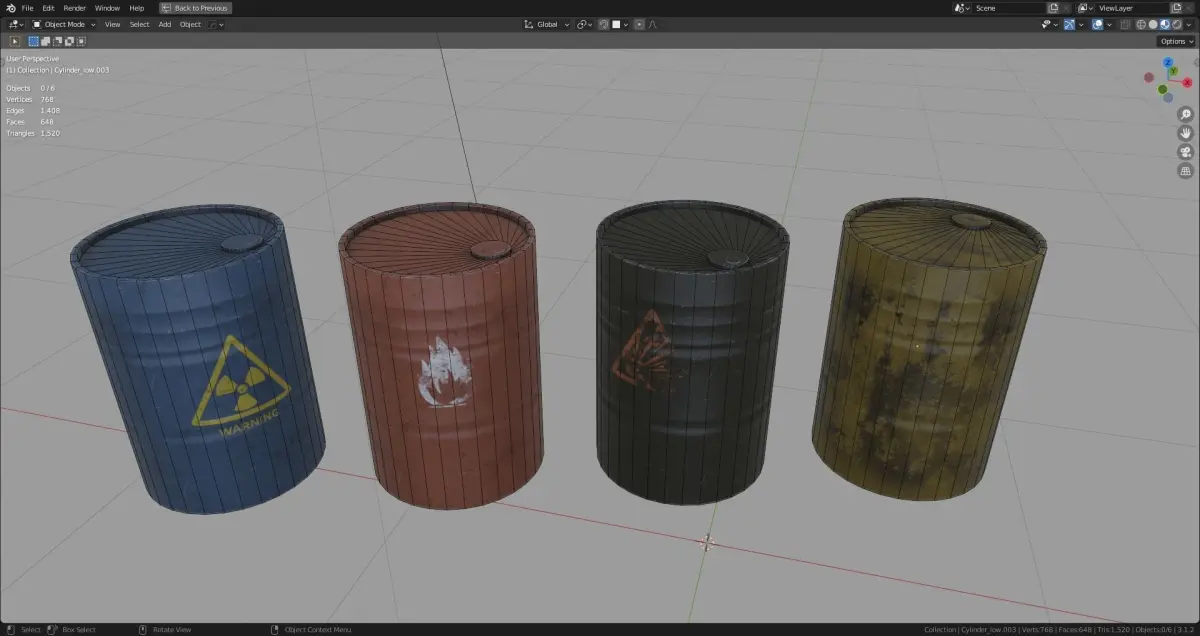Toggle Show Overlays button
The height and width of the screenshot is (636, 1200).
click(1098, 24)
